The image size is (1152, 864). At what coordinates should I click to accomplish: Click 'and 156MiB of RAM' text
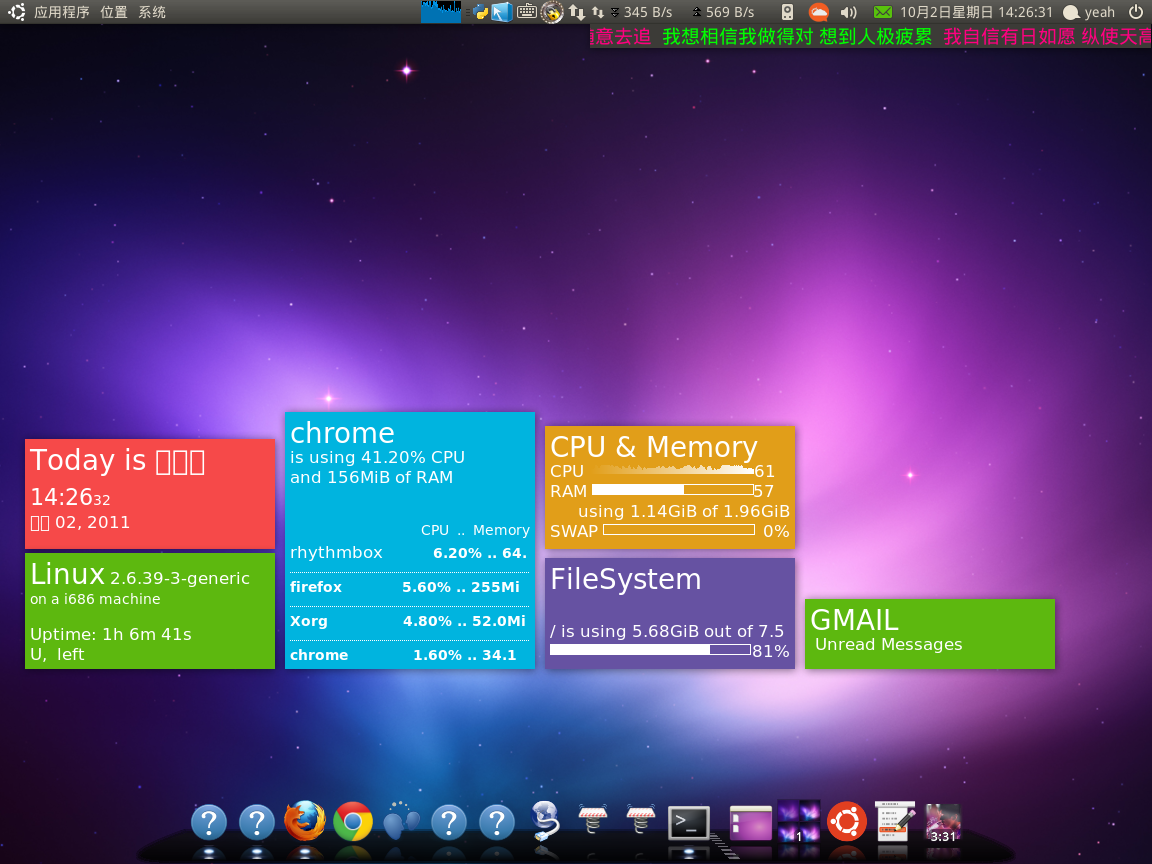pos(371,478)
